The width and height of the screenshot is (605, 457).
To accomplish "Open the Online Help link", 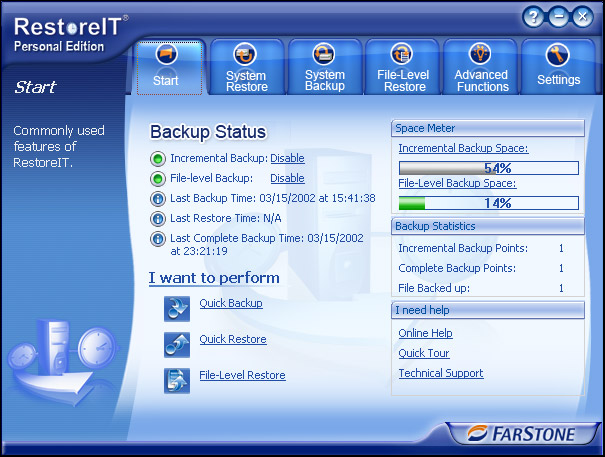I will (425, 333).
